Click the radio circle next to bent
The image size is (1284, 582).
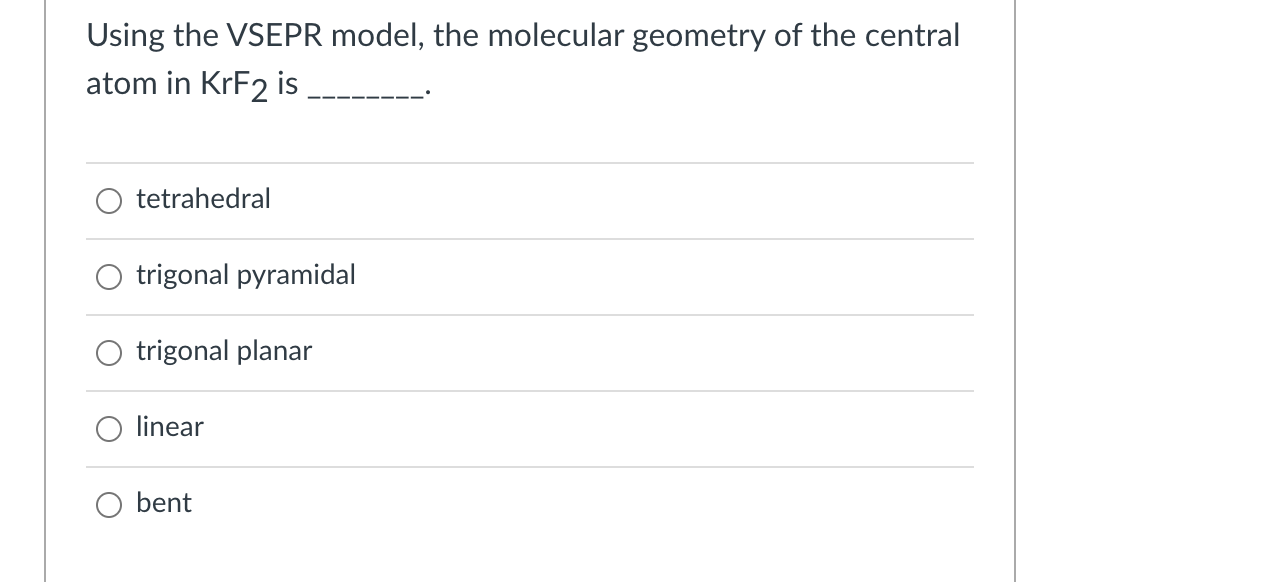coord(109,504)
